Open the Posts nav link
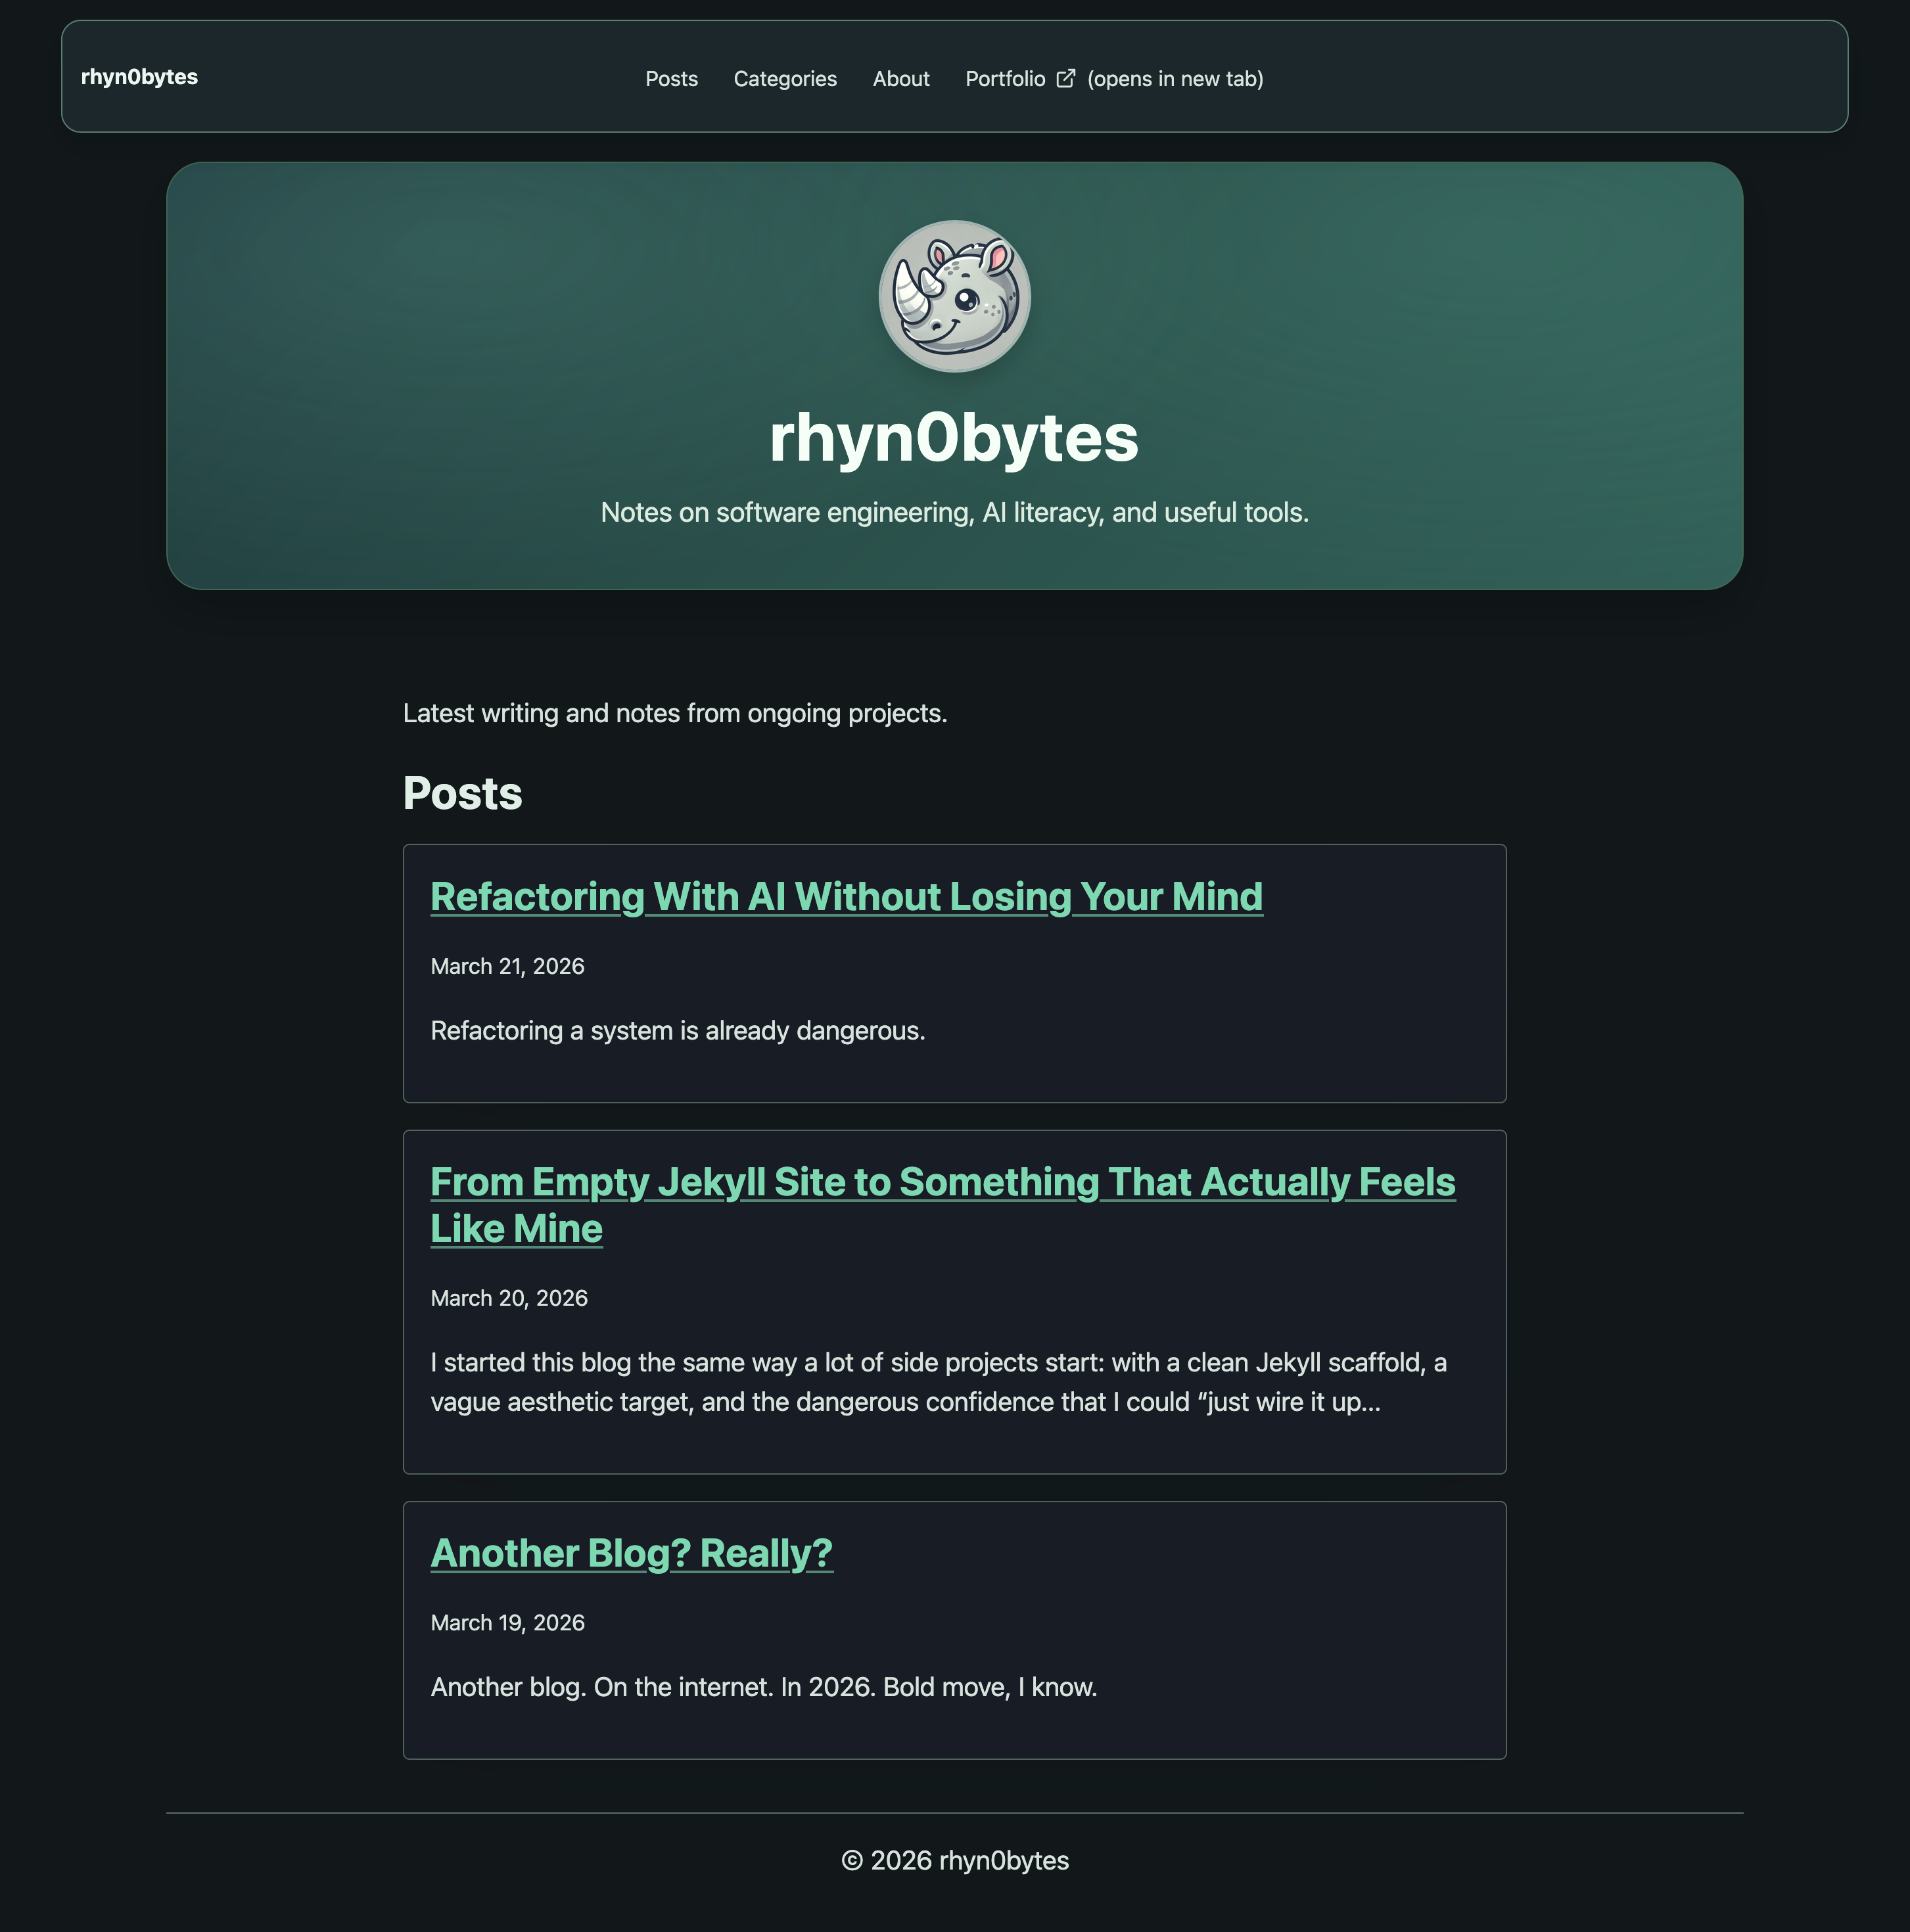The height and width of the screenshot is (1932, 1910). click(671, 79)
